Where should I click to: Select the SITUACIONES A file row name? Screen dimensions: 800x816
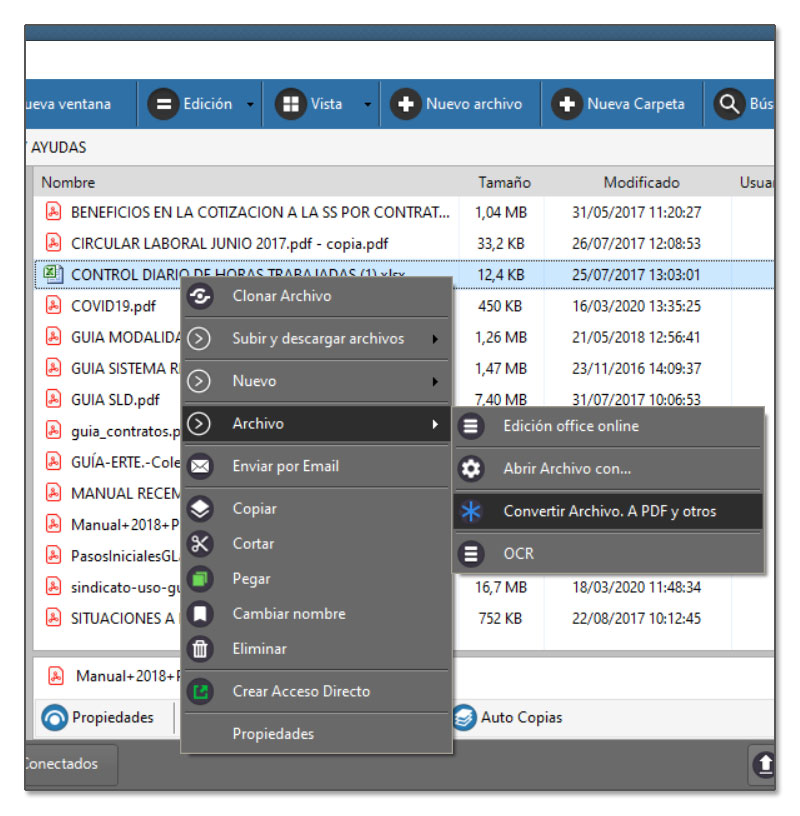123,618
